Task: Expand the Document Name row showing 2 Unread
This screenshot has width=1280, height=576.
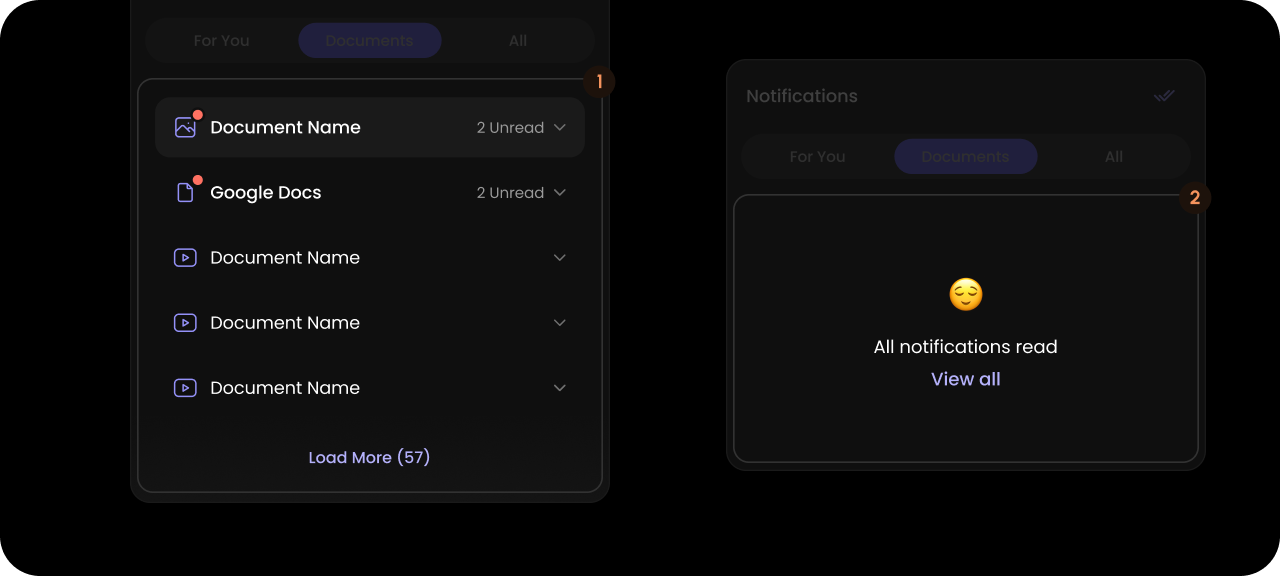Action: point(560,127)
